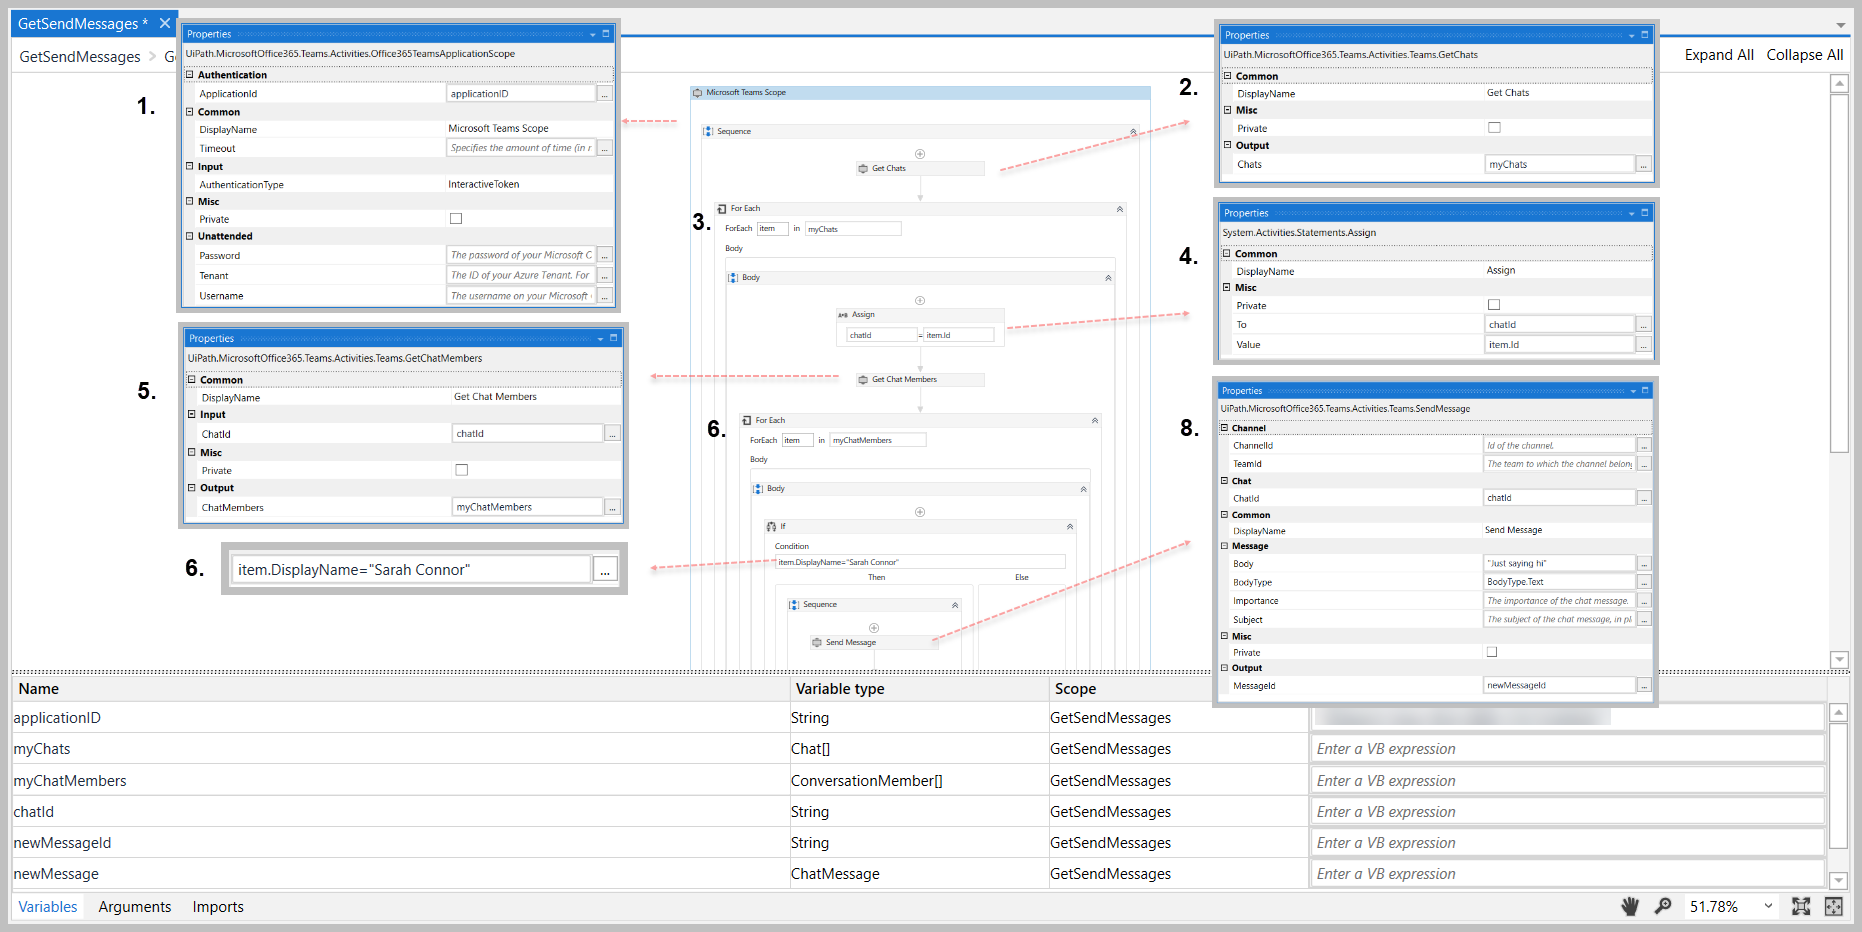Toggle Private checkbox in Get Chats properties

1494,128
